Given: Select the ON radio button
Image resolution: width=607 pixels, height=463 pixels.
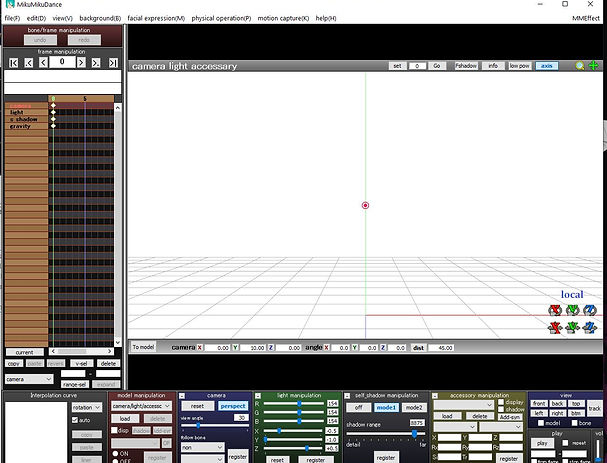Looking at the screenshot, I should [x=115, y=454].
